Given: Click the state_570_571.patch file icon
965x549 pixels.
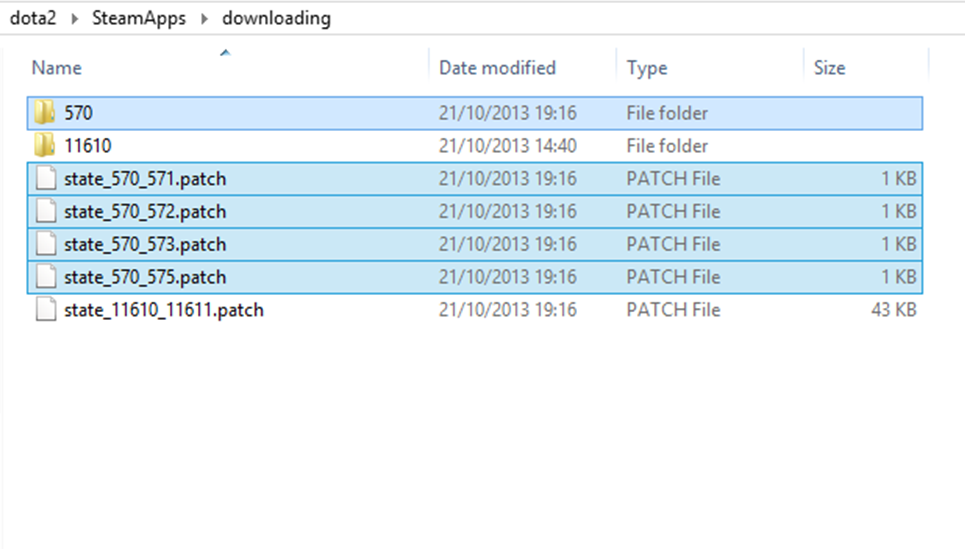Looking at the screenshot, I should click(x=44, y=179).
